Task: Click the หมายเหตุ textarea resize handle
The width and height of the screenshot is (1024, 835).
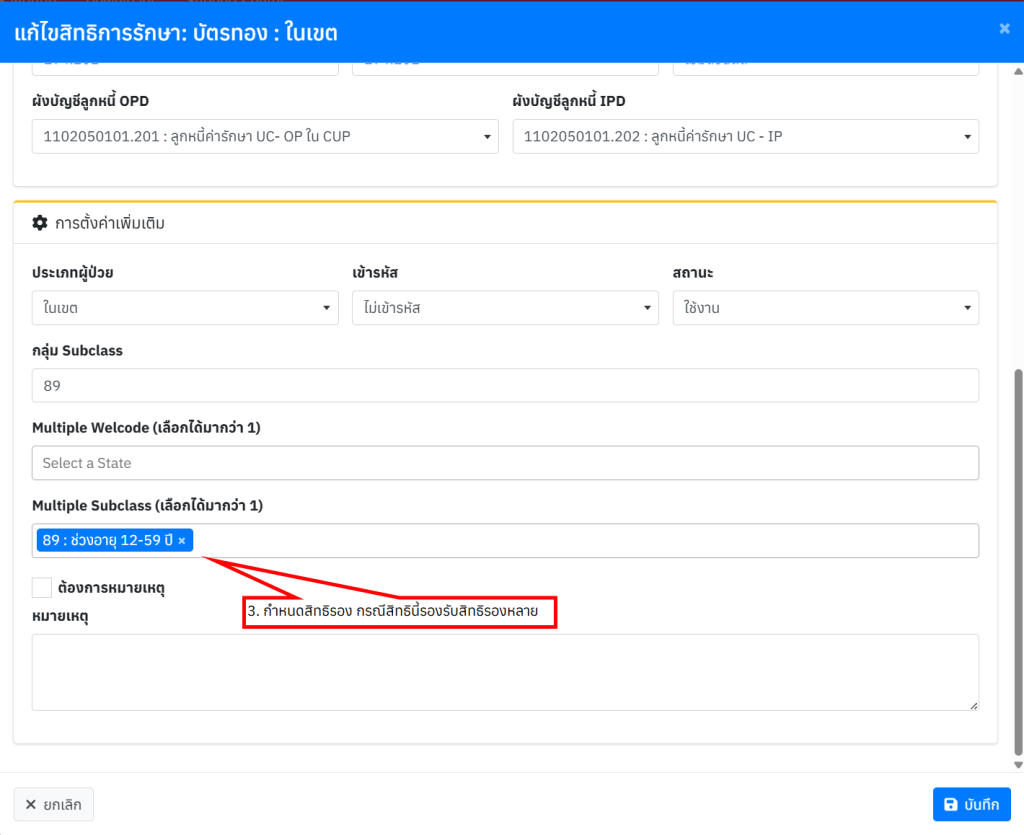Action: pos(973,705)
